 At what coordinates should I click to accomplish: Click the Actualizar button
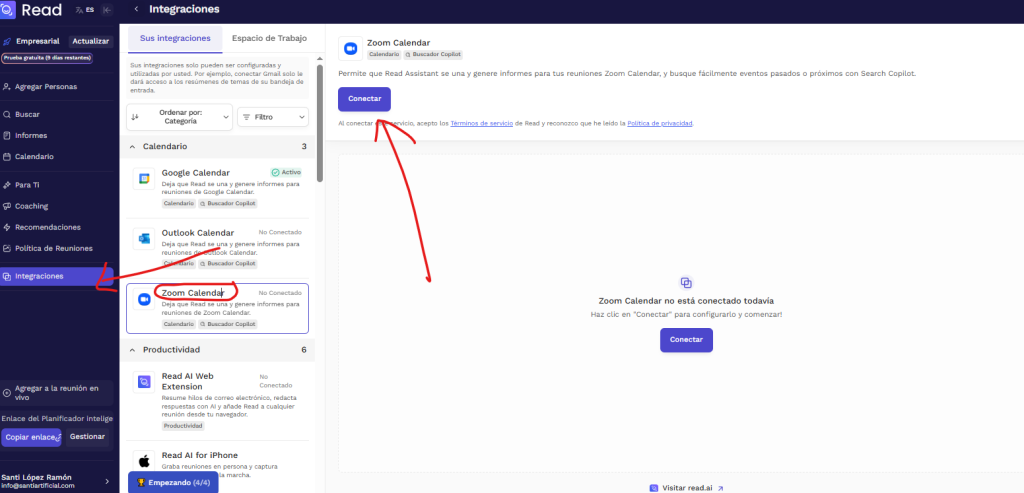pos(91,41)
